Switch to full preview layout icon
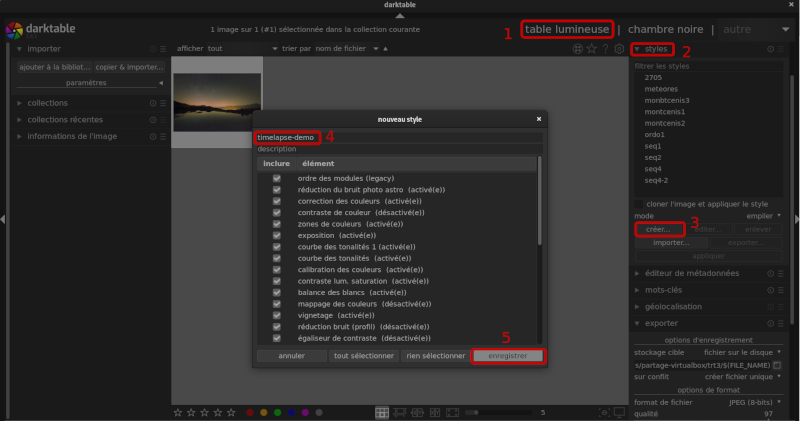 click(x=453, y=412)
